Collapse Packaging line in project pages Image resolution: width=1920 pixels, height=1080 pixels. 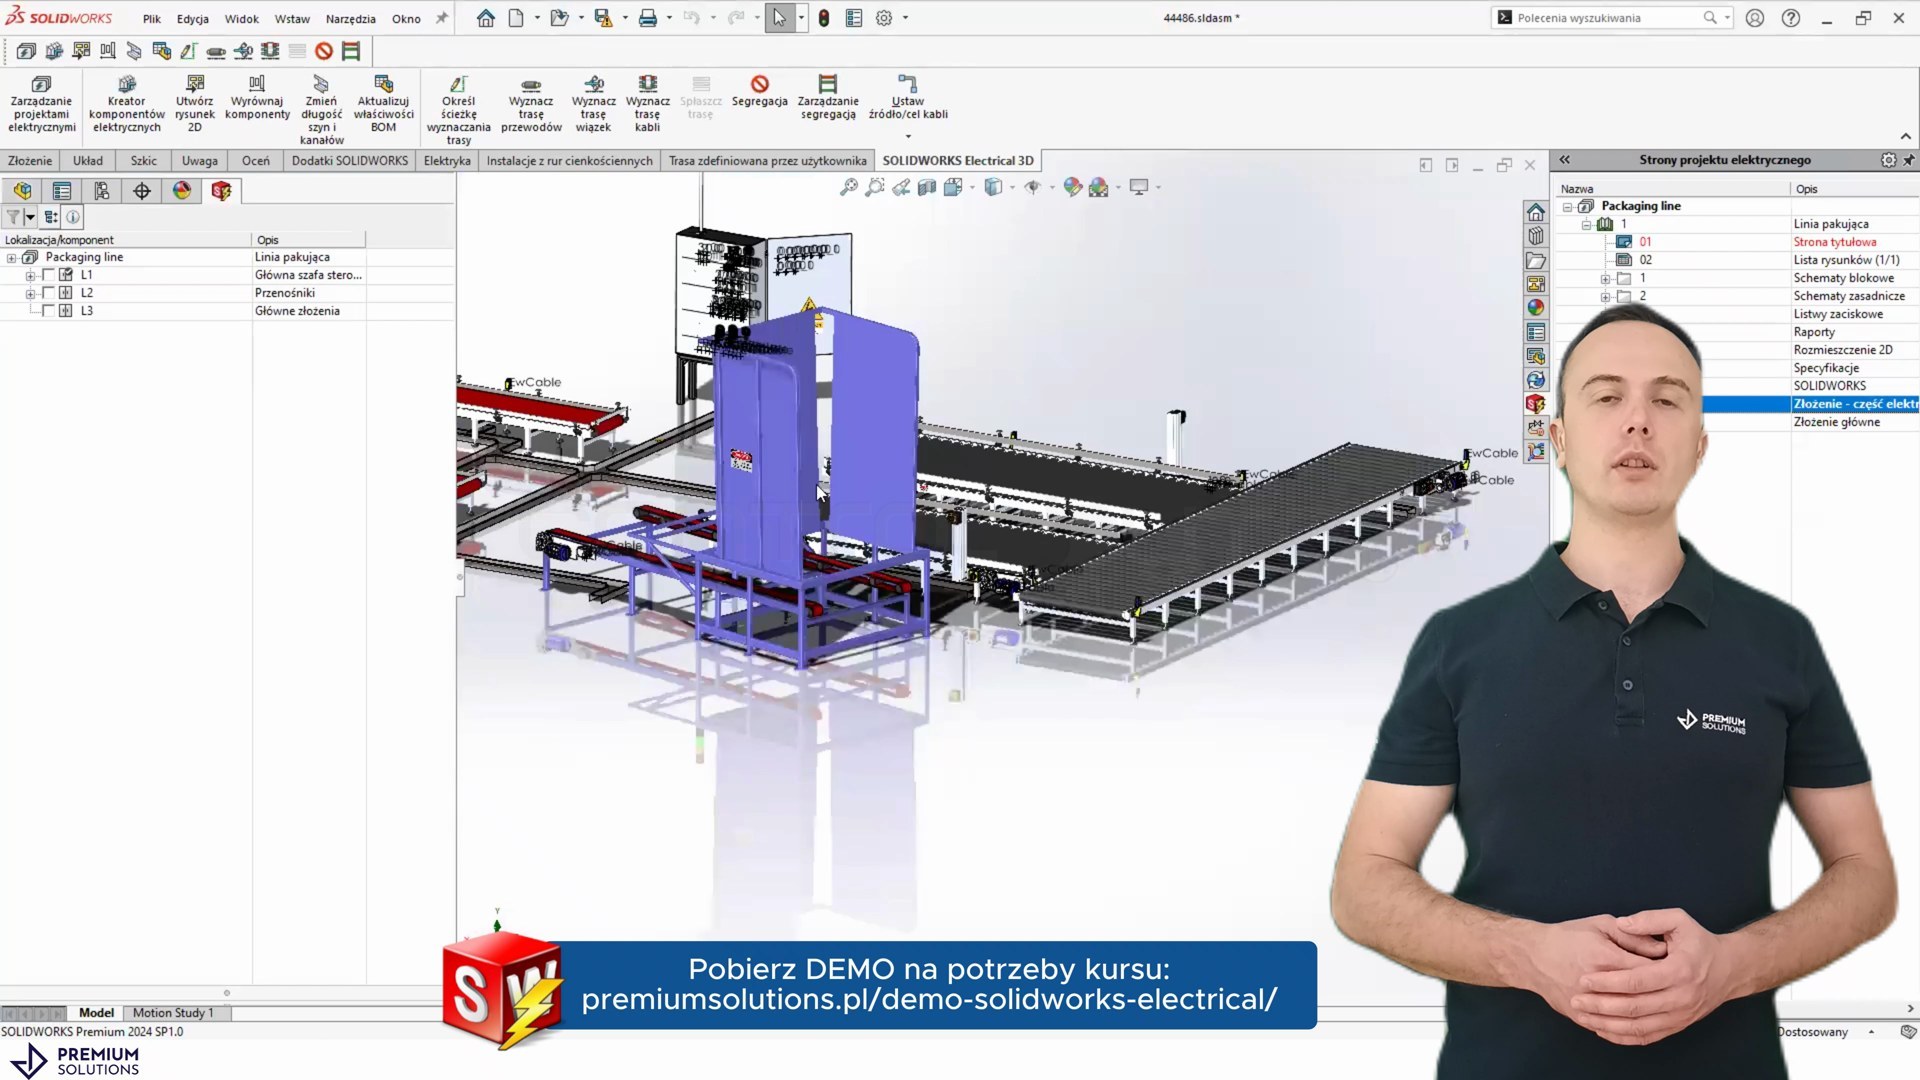click(1568, 207)
